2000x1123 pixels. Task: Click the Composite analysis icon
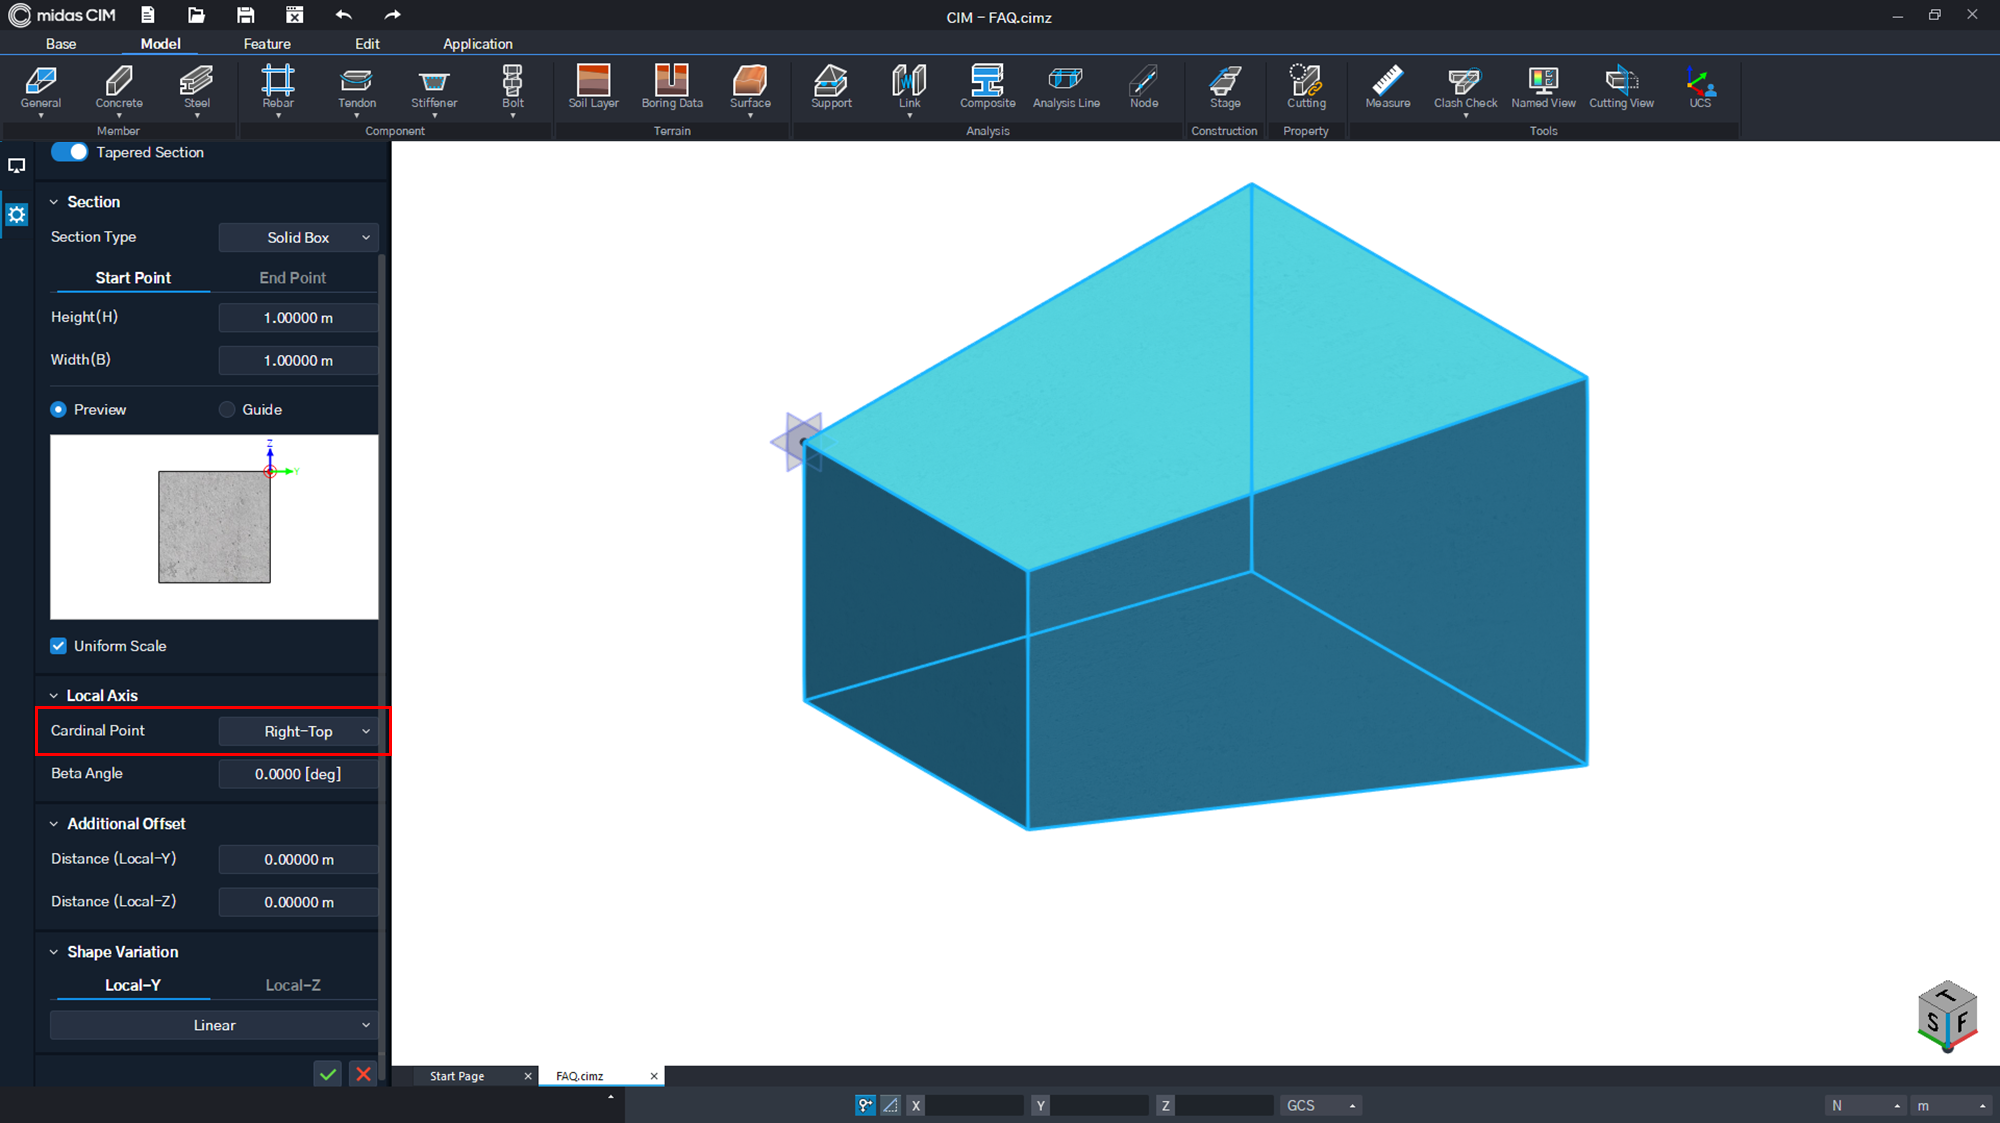[988, 87]
